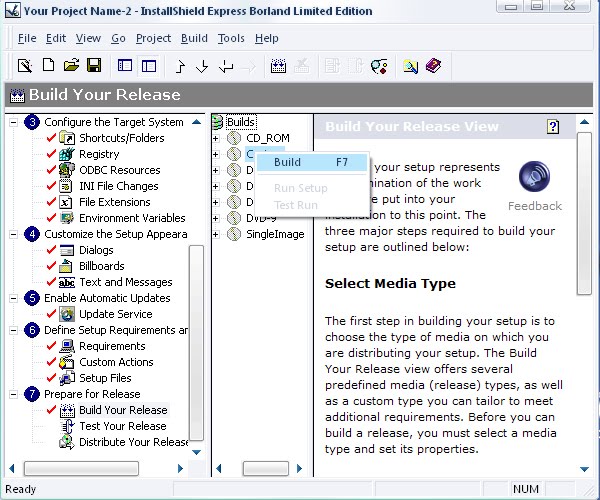The height and width of the screenshot is (500, 600).
Task: Click the ODBC Resources icon
Action: (x=67, y=170)
